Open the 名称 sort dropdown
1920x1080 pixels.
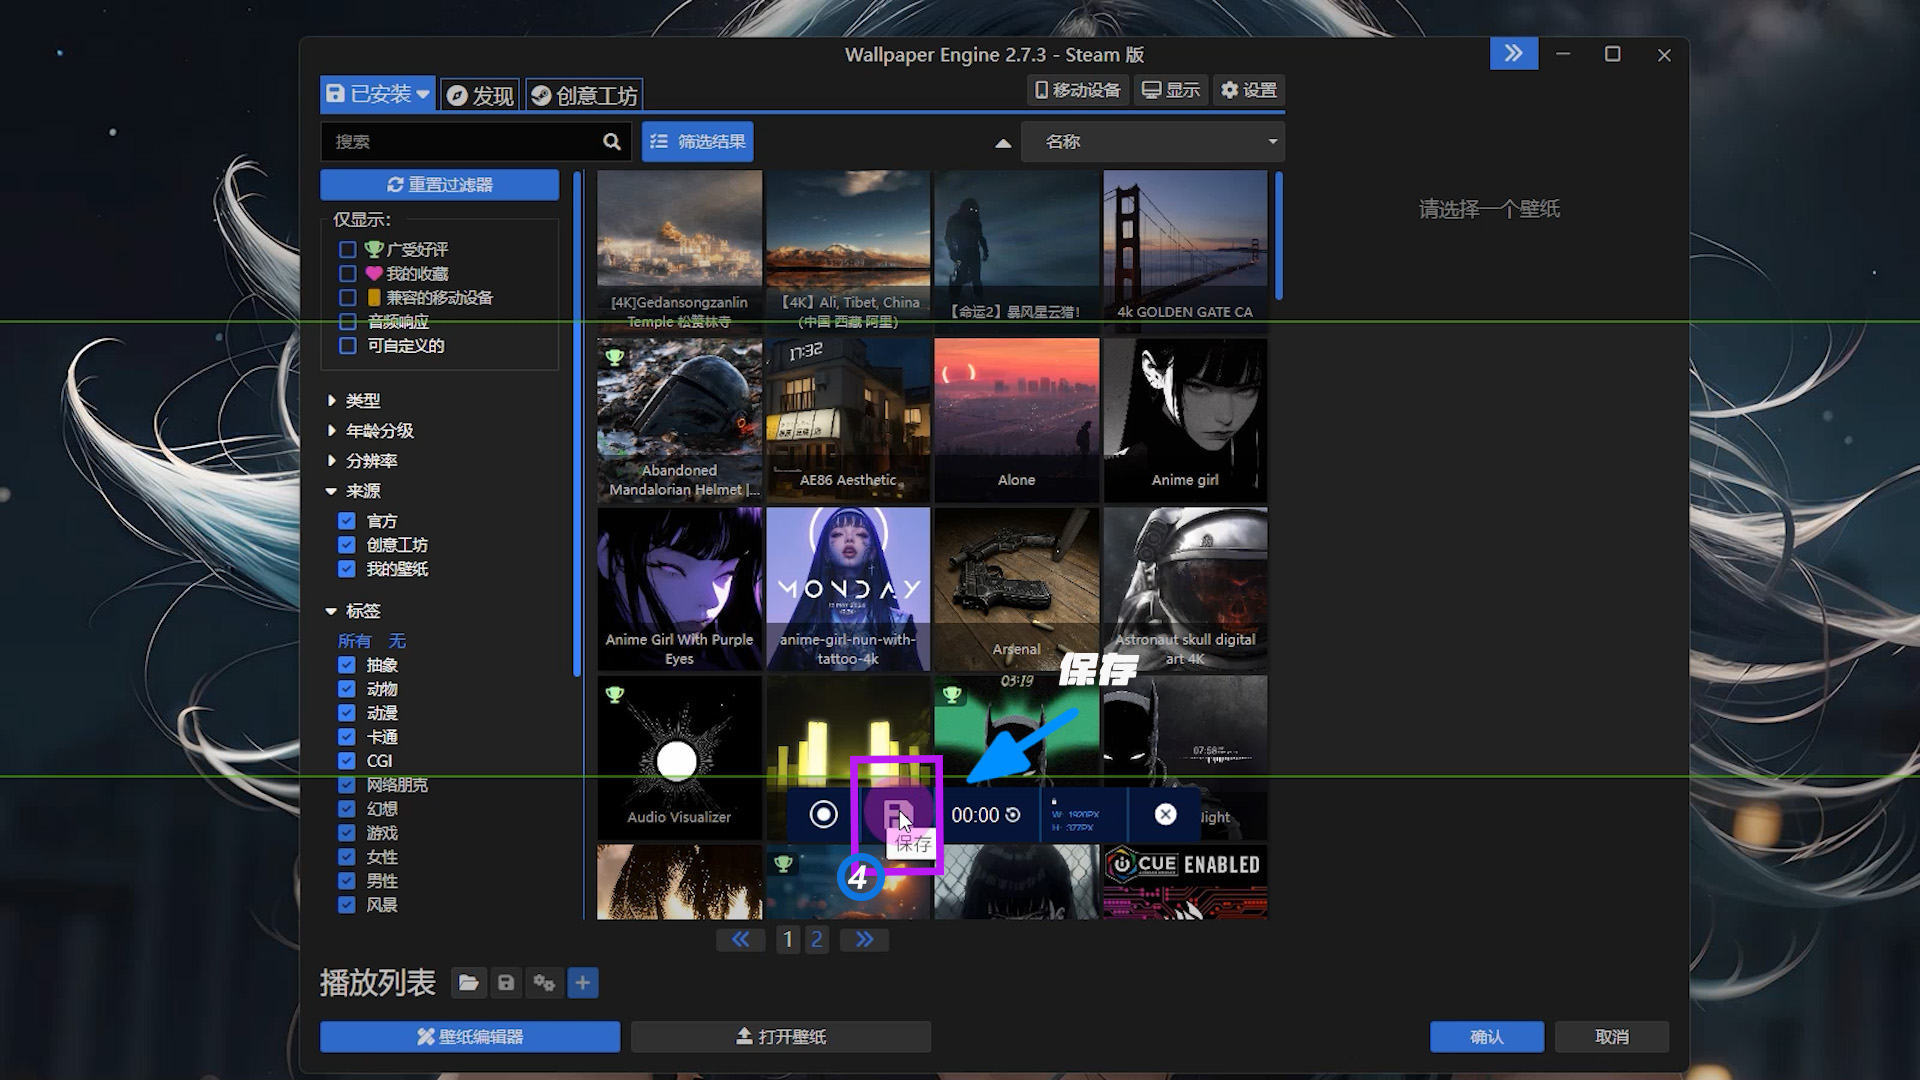[x=1153, y=142]
